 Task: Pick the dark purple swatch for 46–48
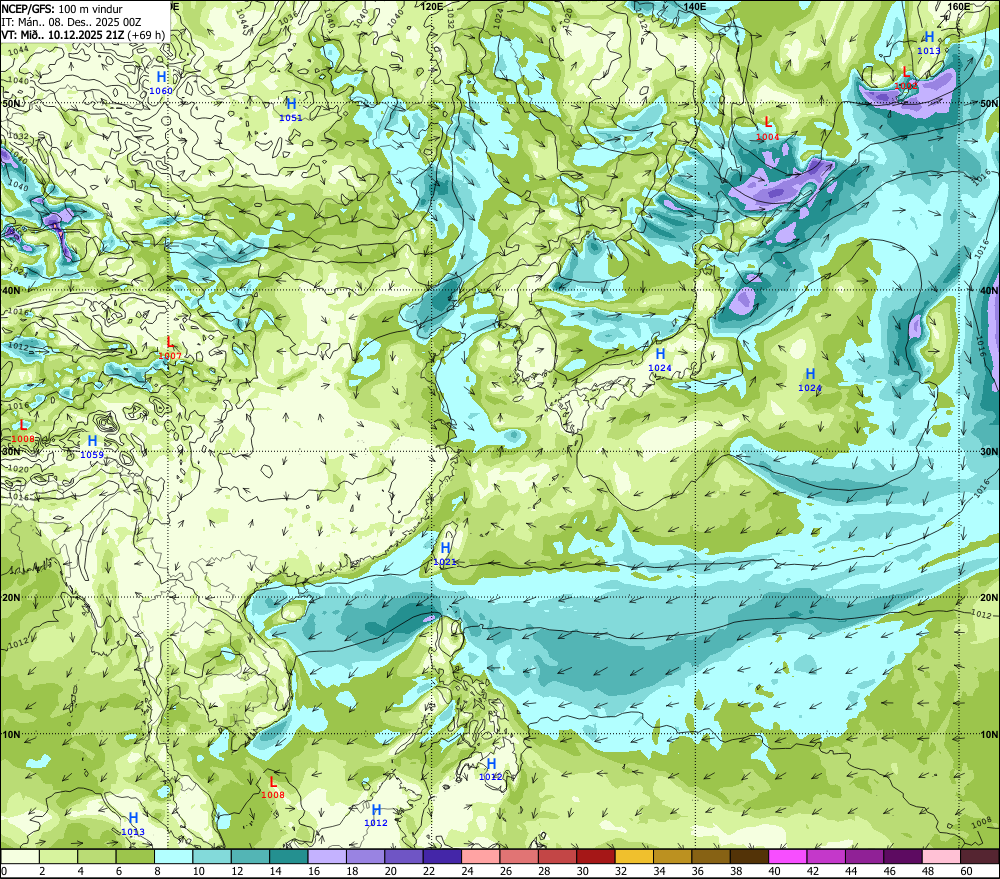tap(903, 856)
